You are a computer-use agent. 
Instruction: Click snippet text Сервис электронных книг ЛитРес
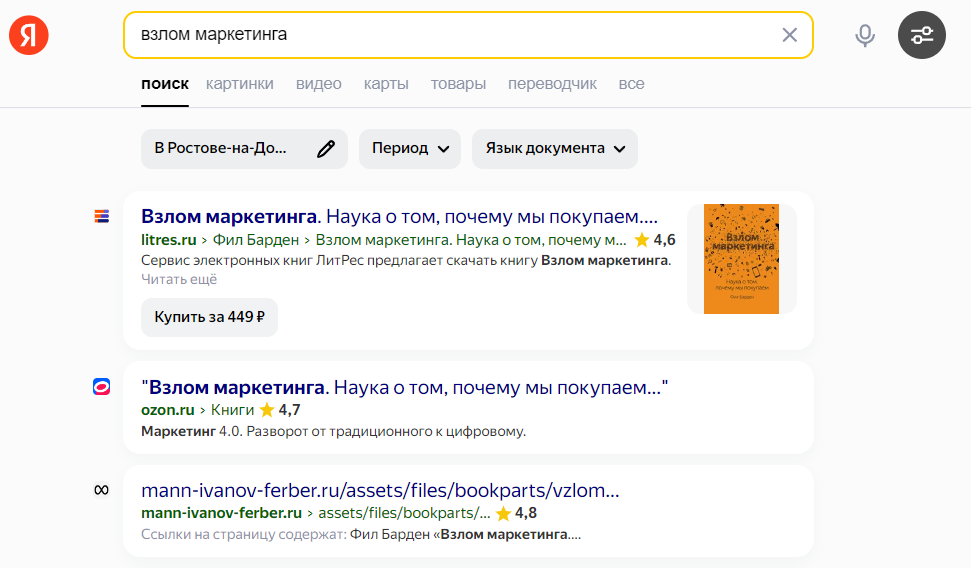coord(406,261)
